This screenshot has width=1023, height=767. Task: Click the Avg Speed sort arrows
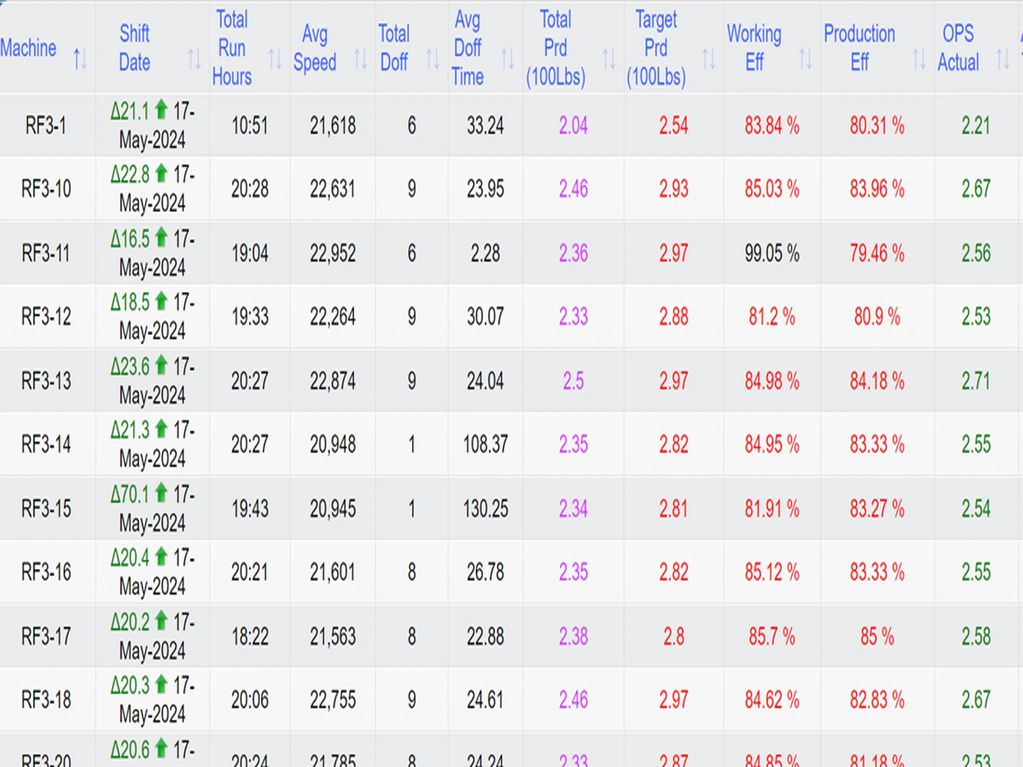(360, 60)
